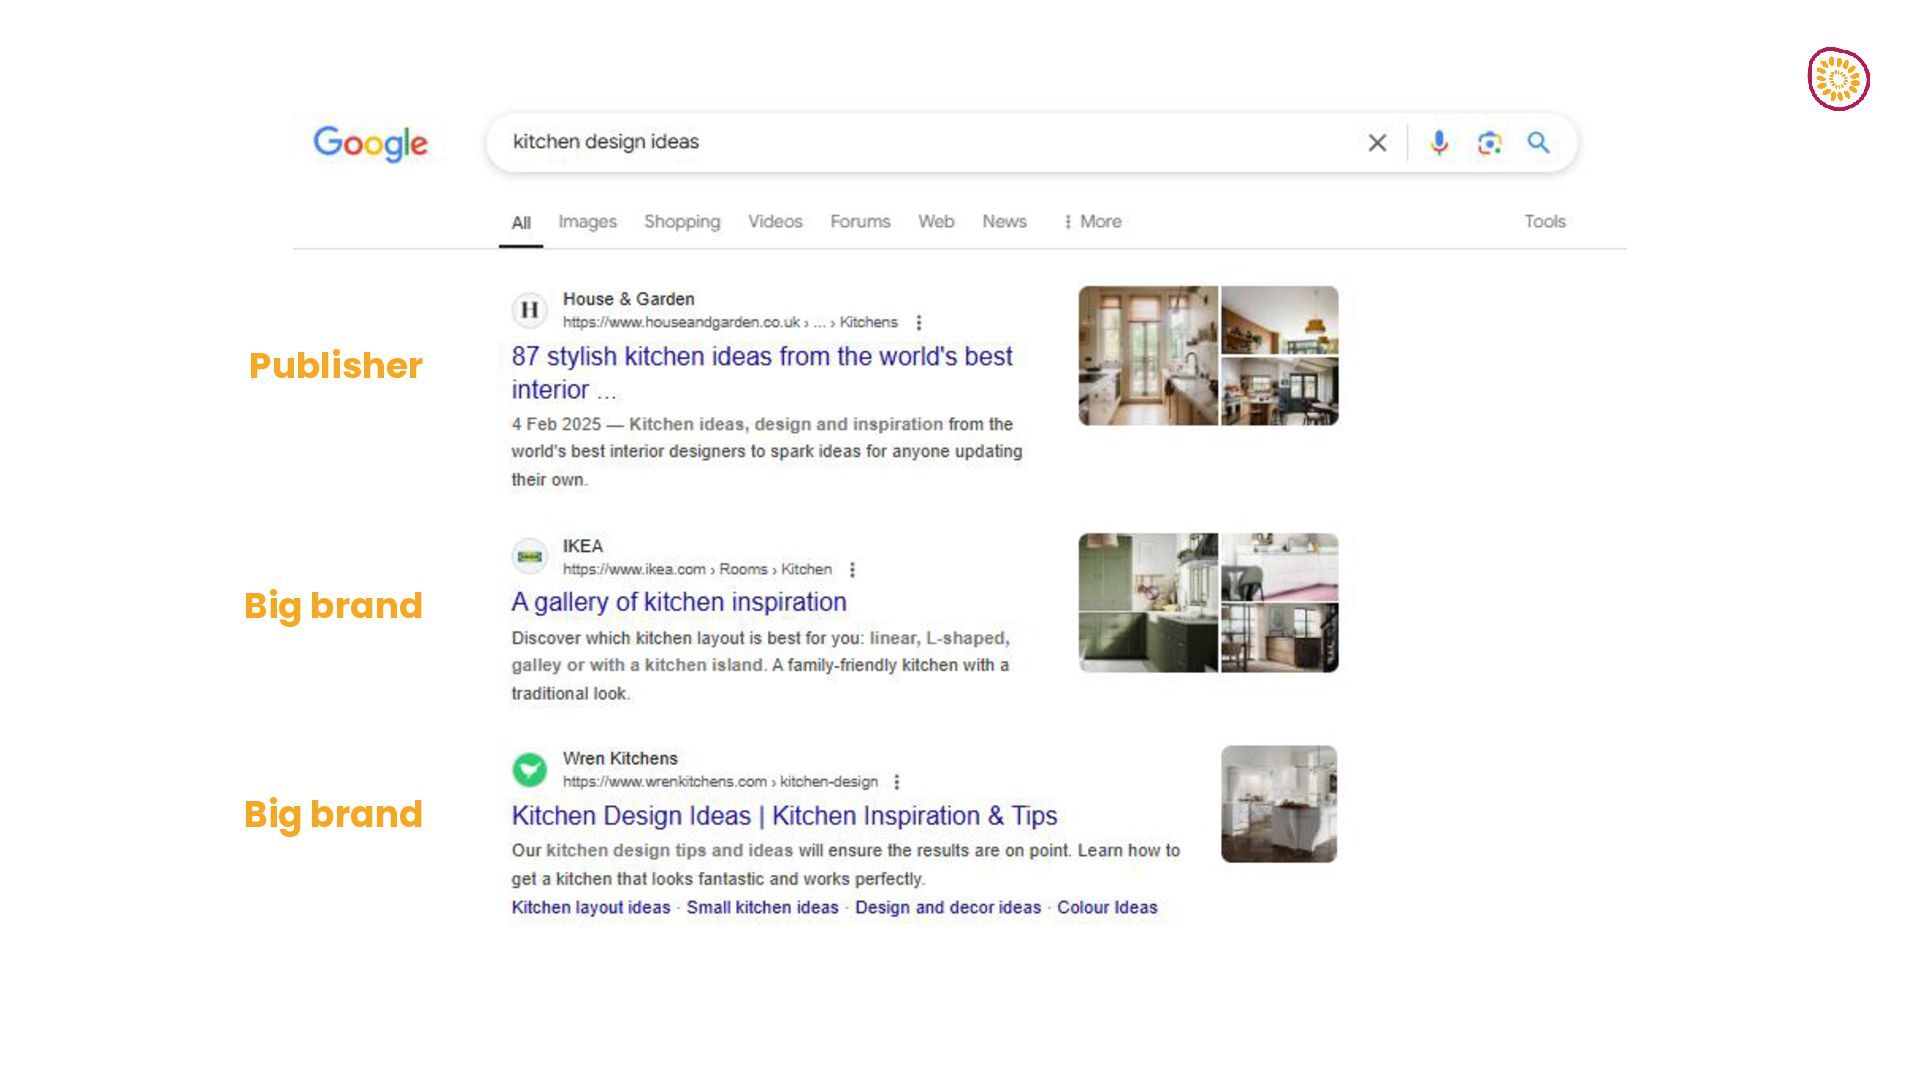Open '87 stylish kitchen ideas' result link
The height and width of the screenshot is (1080, 1920).
(x=762, y=373)
